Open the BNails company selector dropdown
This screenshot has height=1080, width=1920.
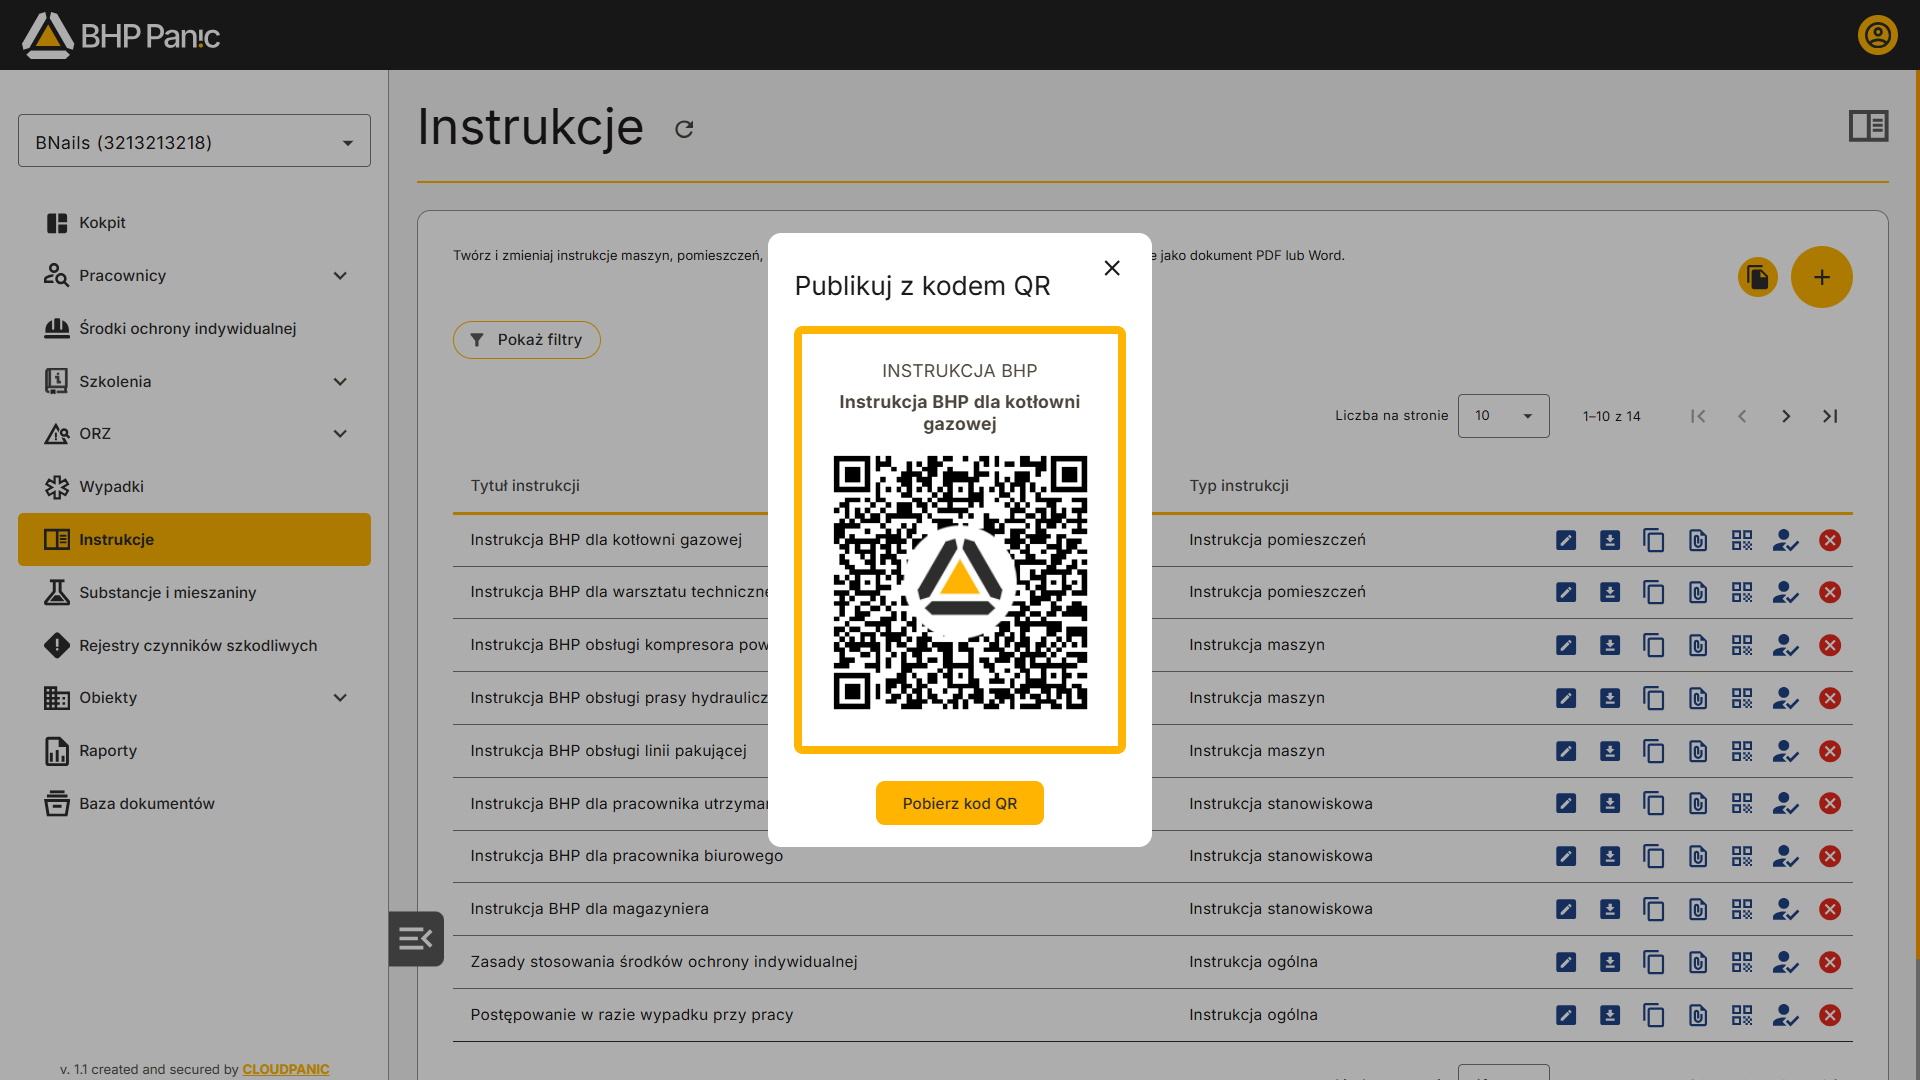point(194,141)
